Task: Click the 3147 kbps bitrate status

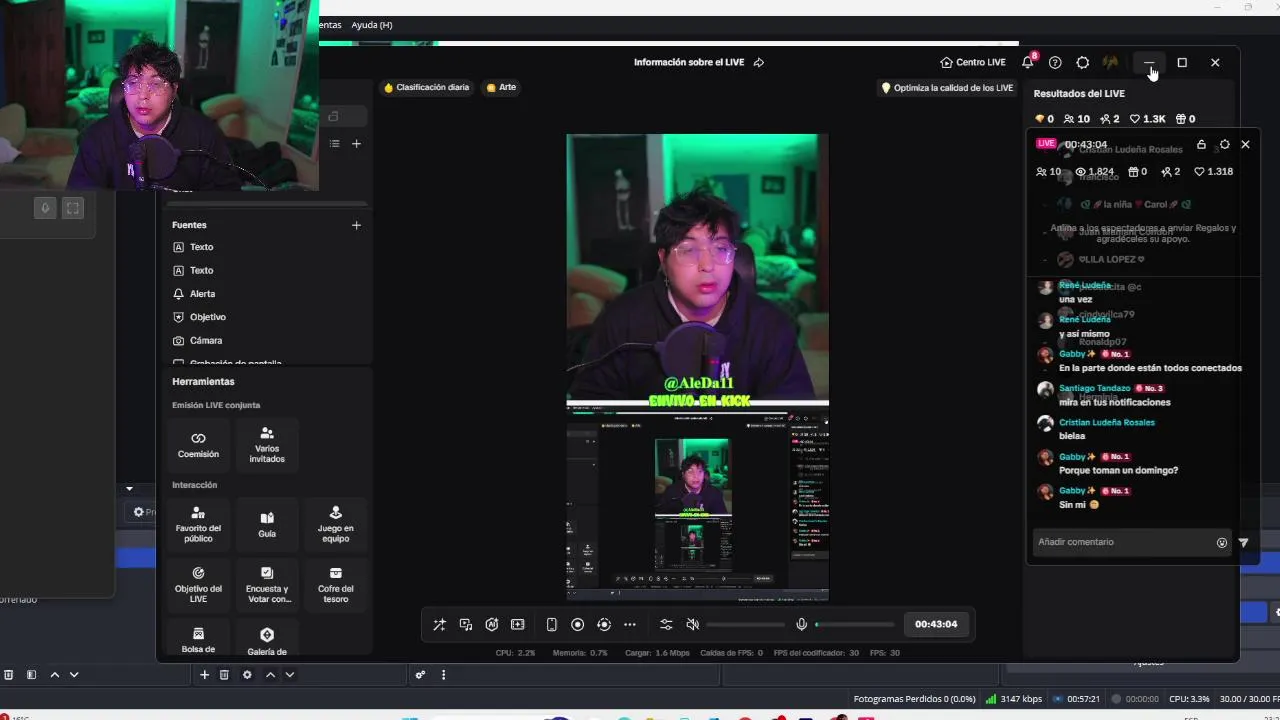Action: 1013,699
